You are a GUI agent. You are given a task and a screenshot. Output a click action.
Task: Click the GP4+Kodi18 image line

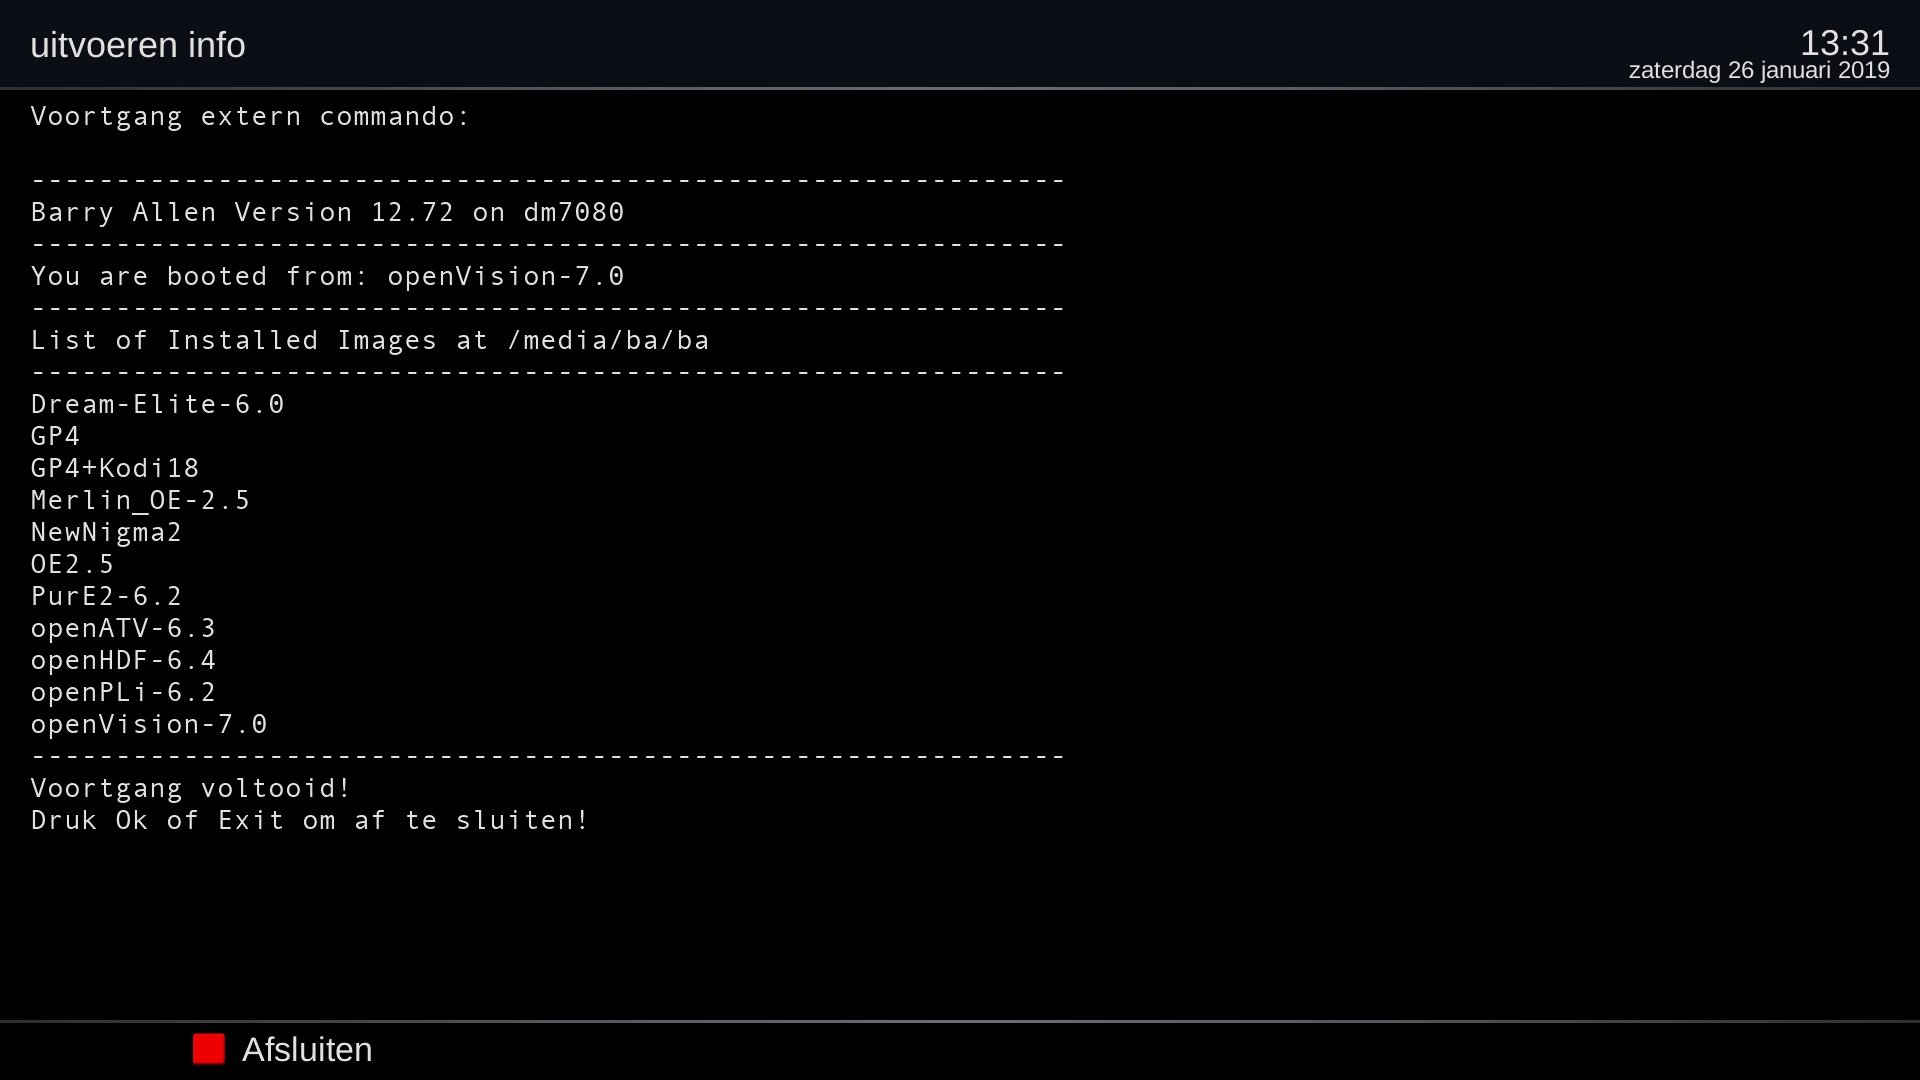(x=115, y=469)
